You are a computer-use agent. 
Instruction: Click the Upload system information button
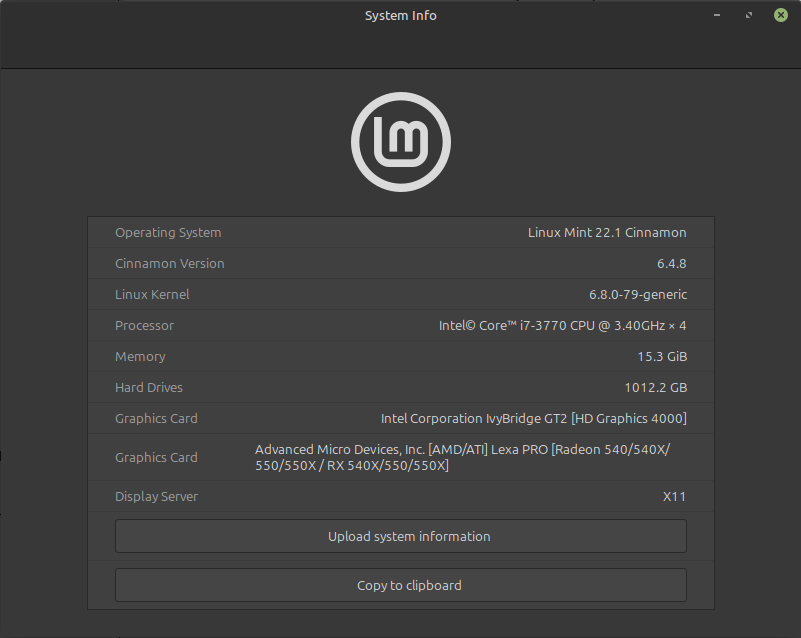(400, 536)
